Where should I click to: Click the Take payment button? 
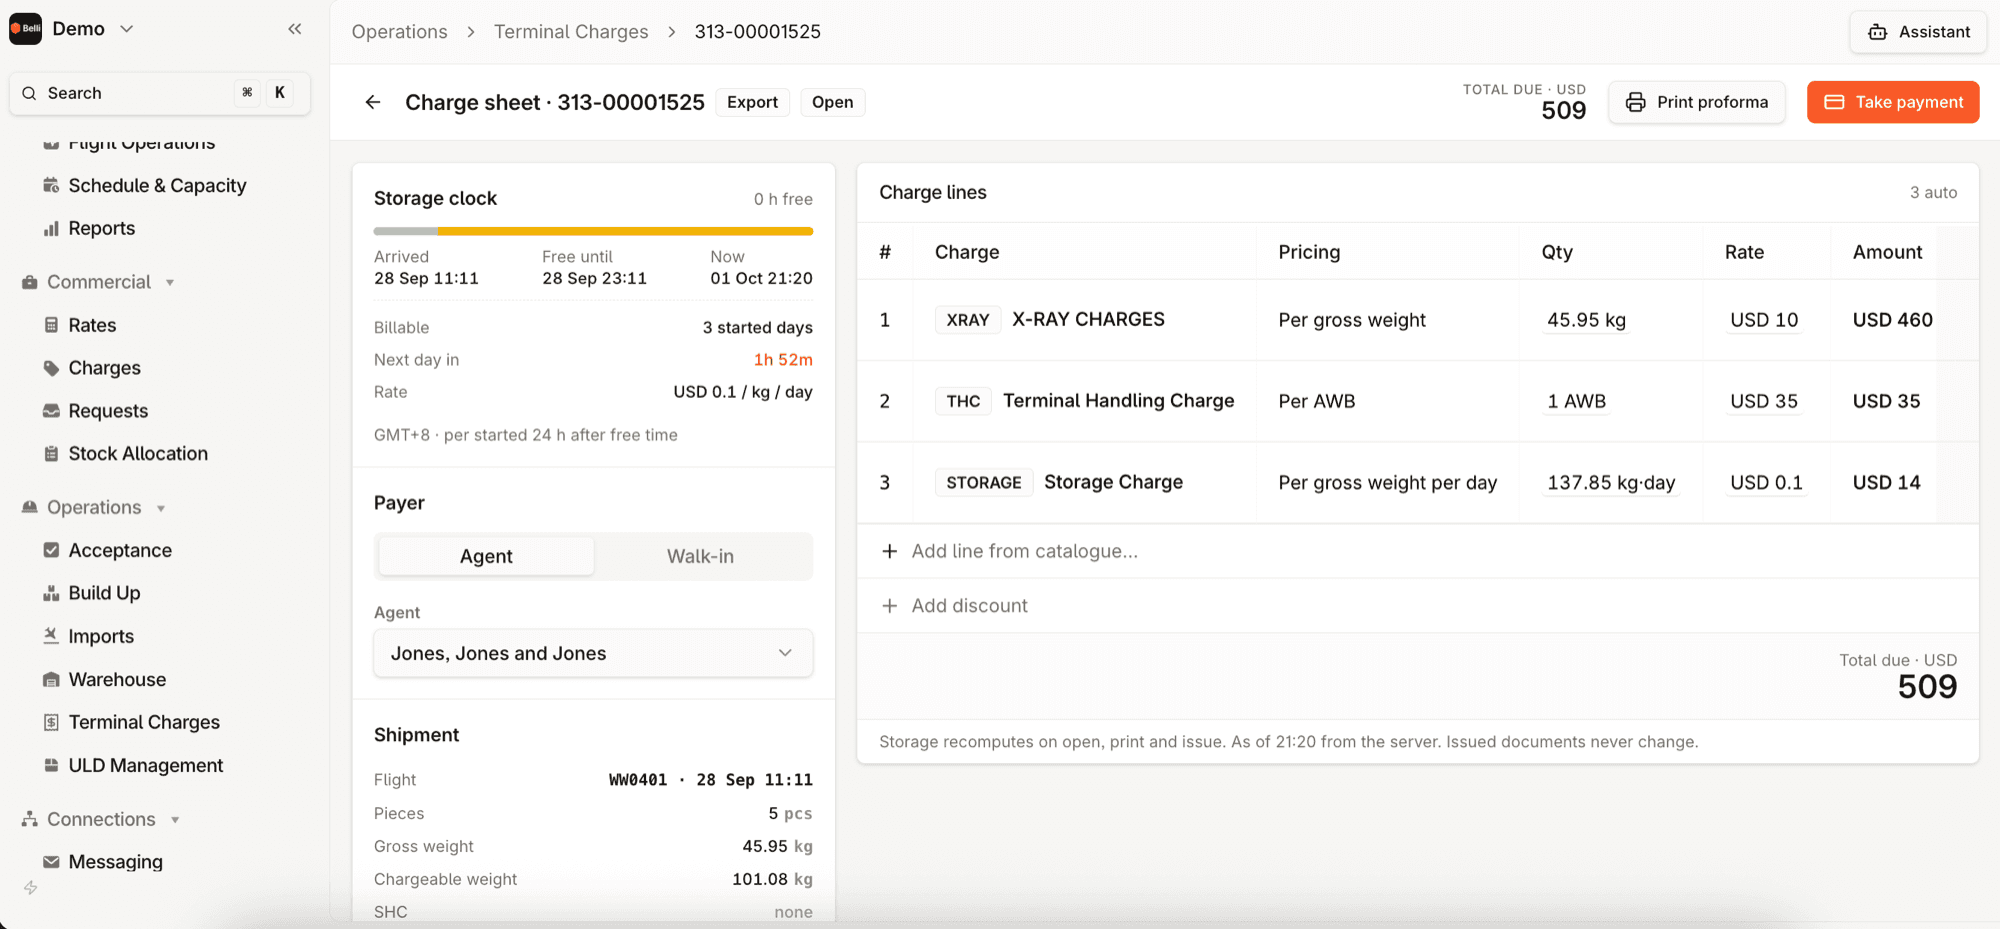click(x=1893, y=102)
